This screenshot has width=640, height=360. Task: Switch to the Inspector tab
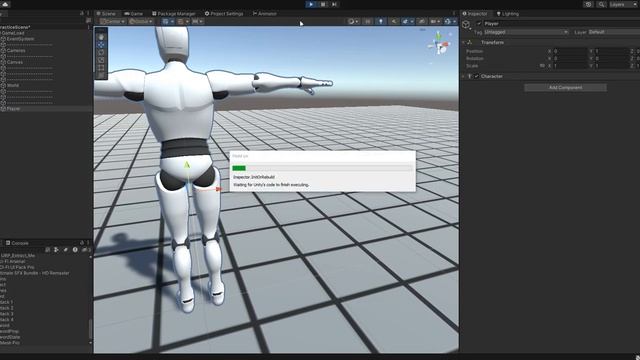475,13
